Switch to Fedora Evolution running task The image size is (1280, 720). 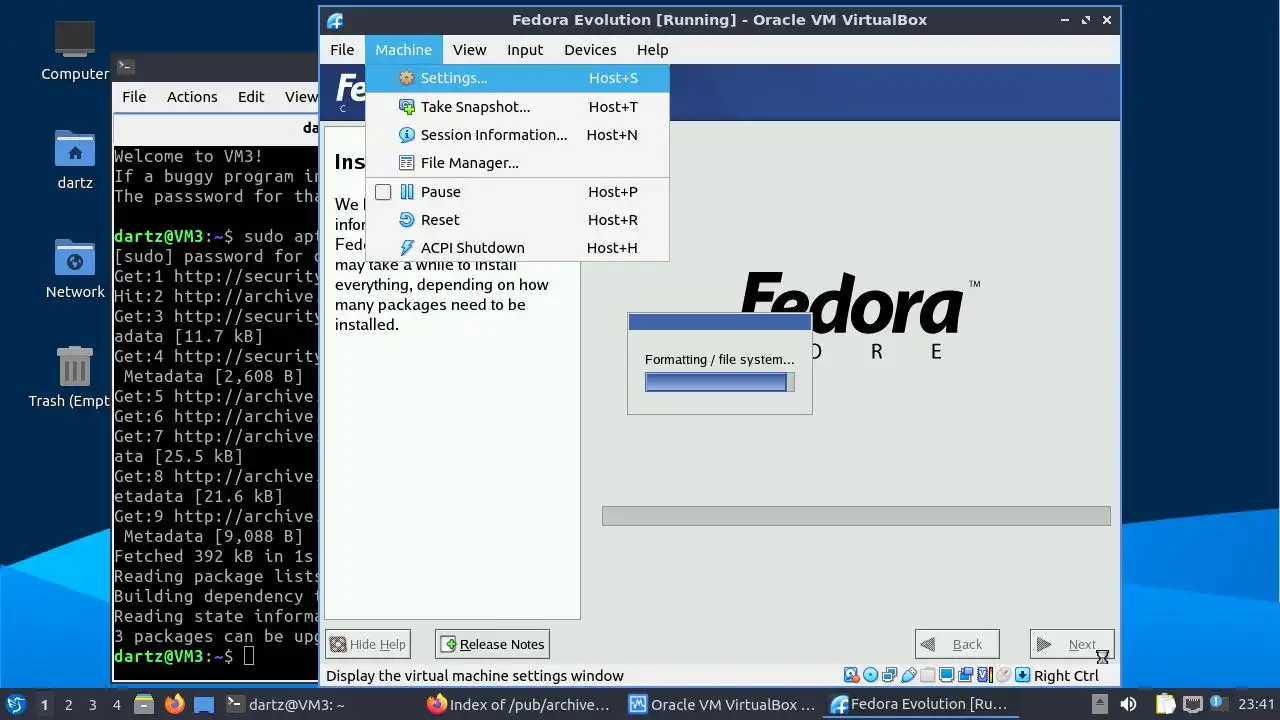(x=922, y=704)
